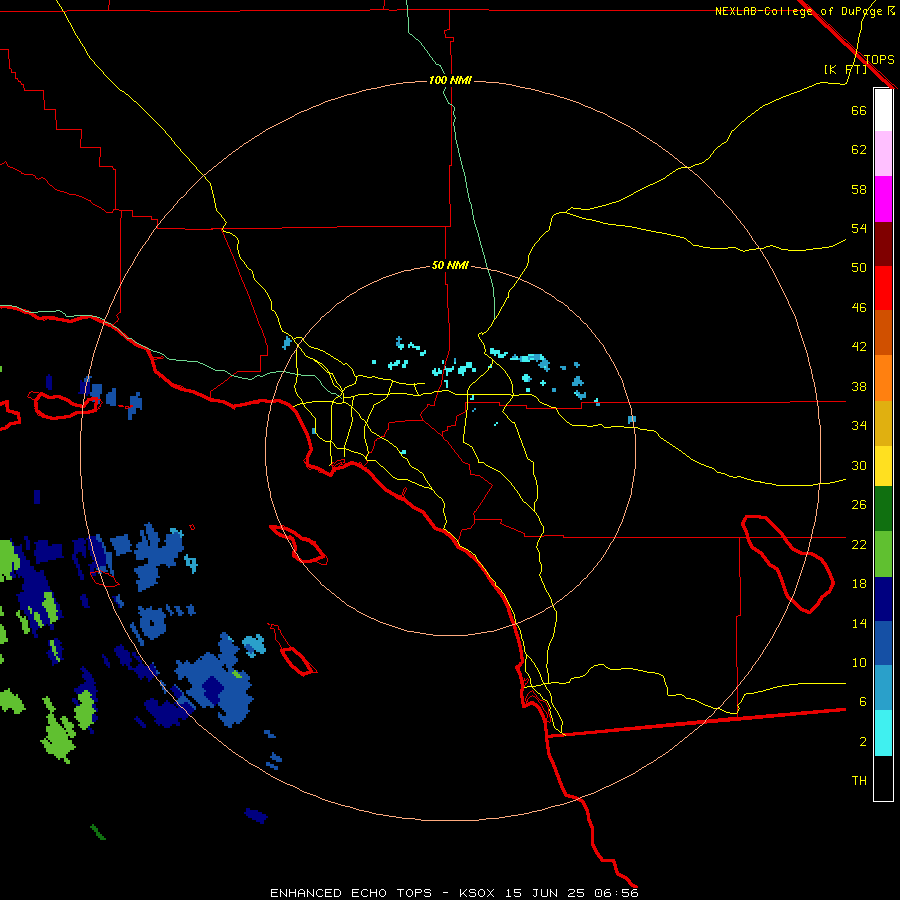The width and height of the screenshot is (900, 900).
Task: Click the dark red (maroon) legend swatch
Action: 883,243
